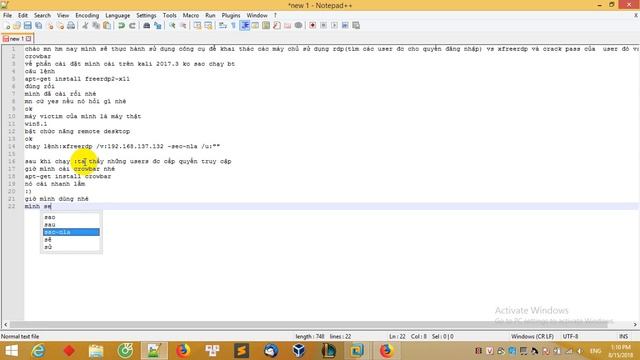This screenshot has height=360, width=640.
Task: Open the Tools menu
Action: coord(169,16)
